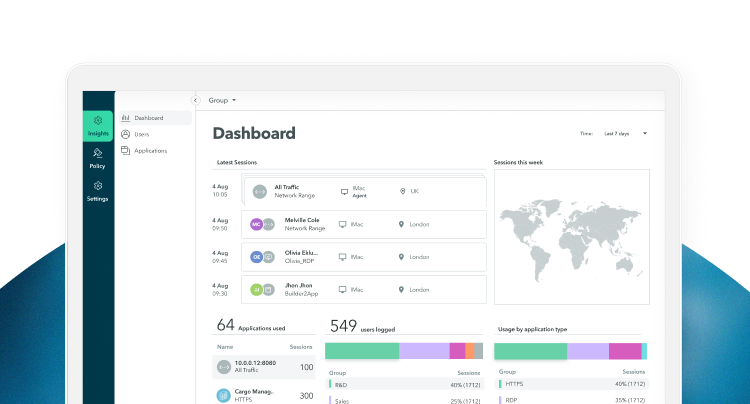Image resolution: width=750 pixels, height=404 pixels.
Task: Click orange segment of users logged bar
Action: pos(470,351)
